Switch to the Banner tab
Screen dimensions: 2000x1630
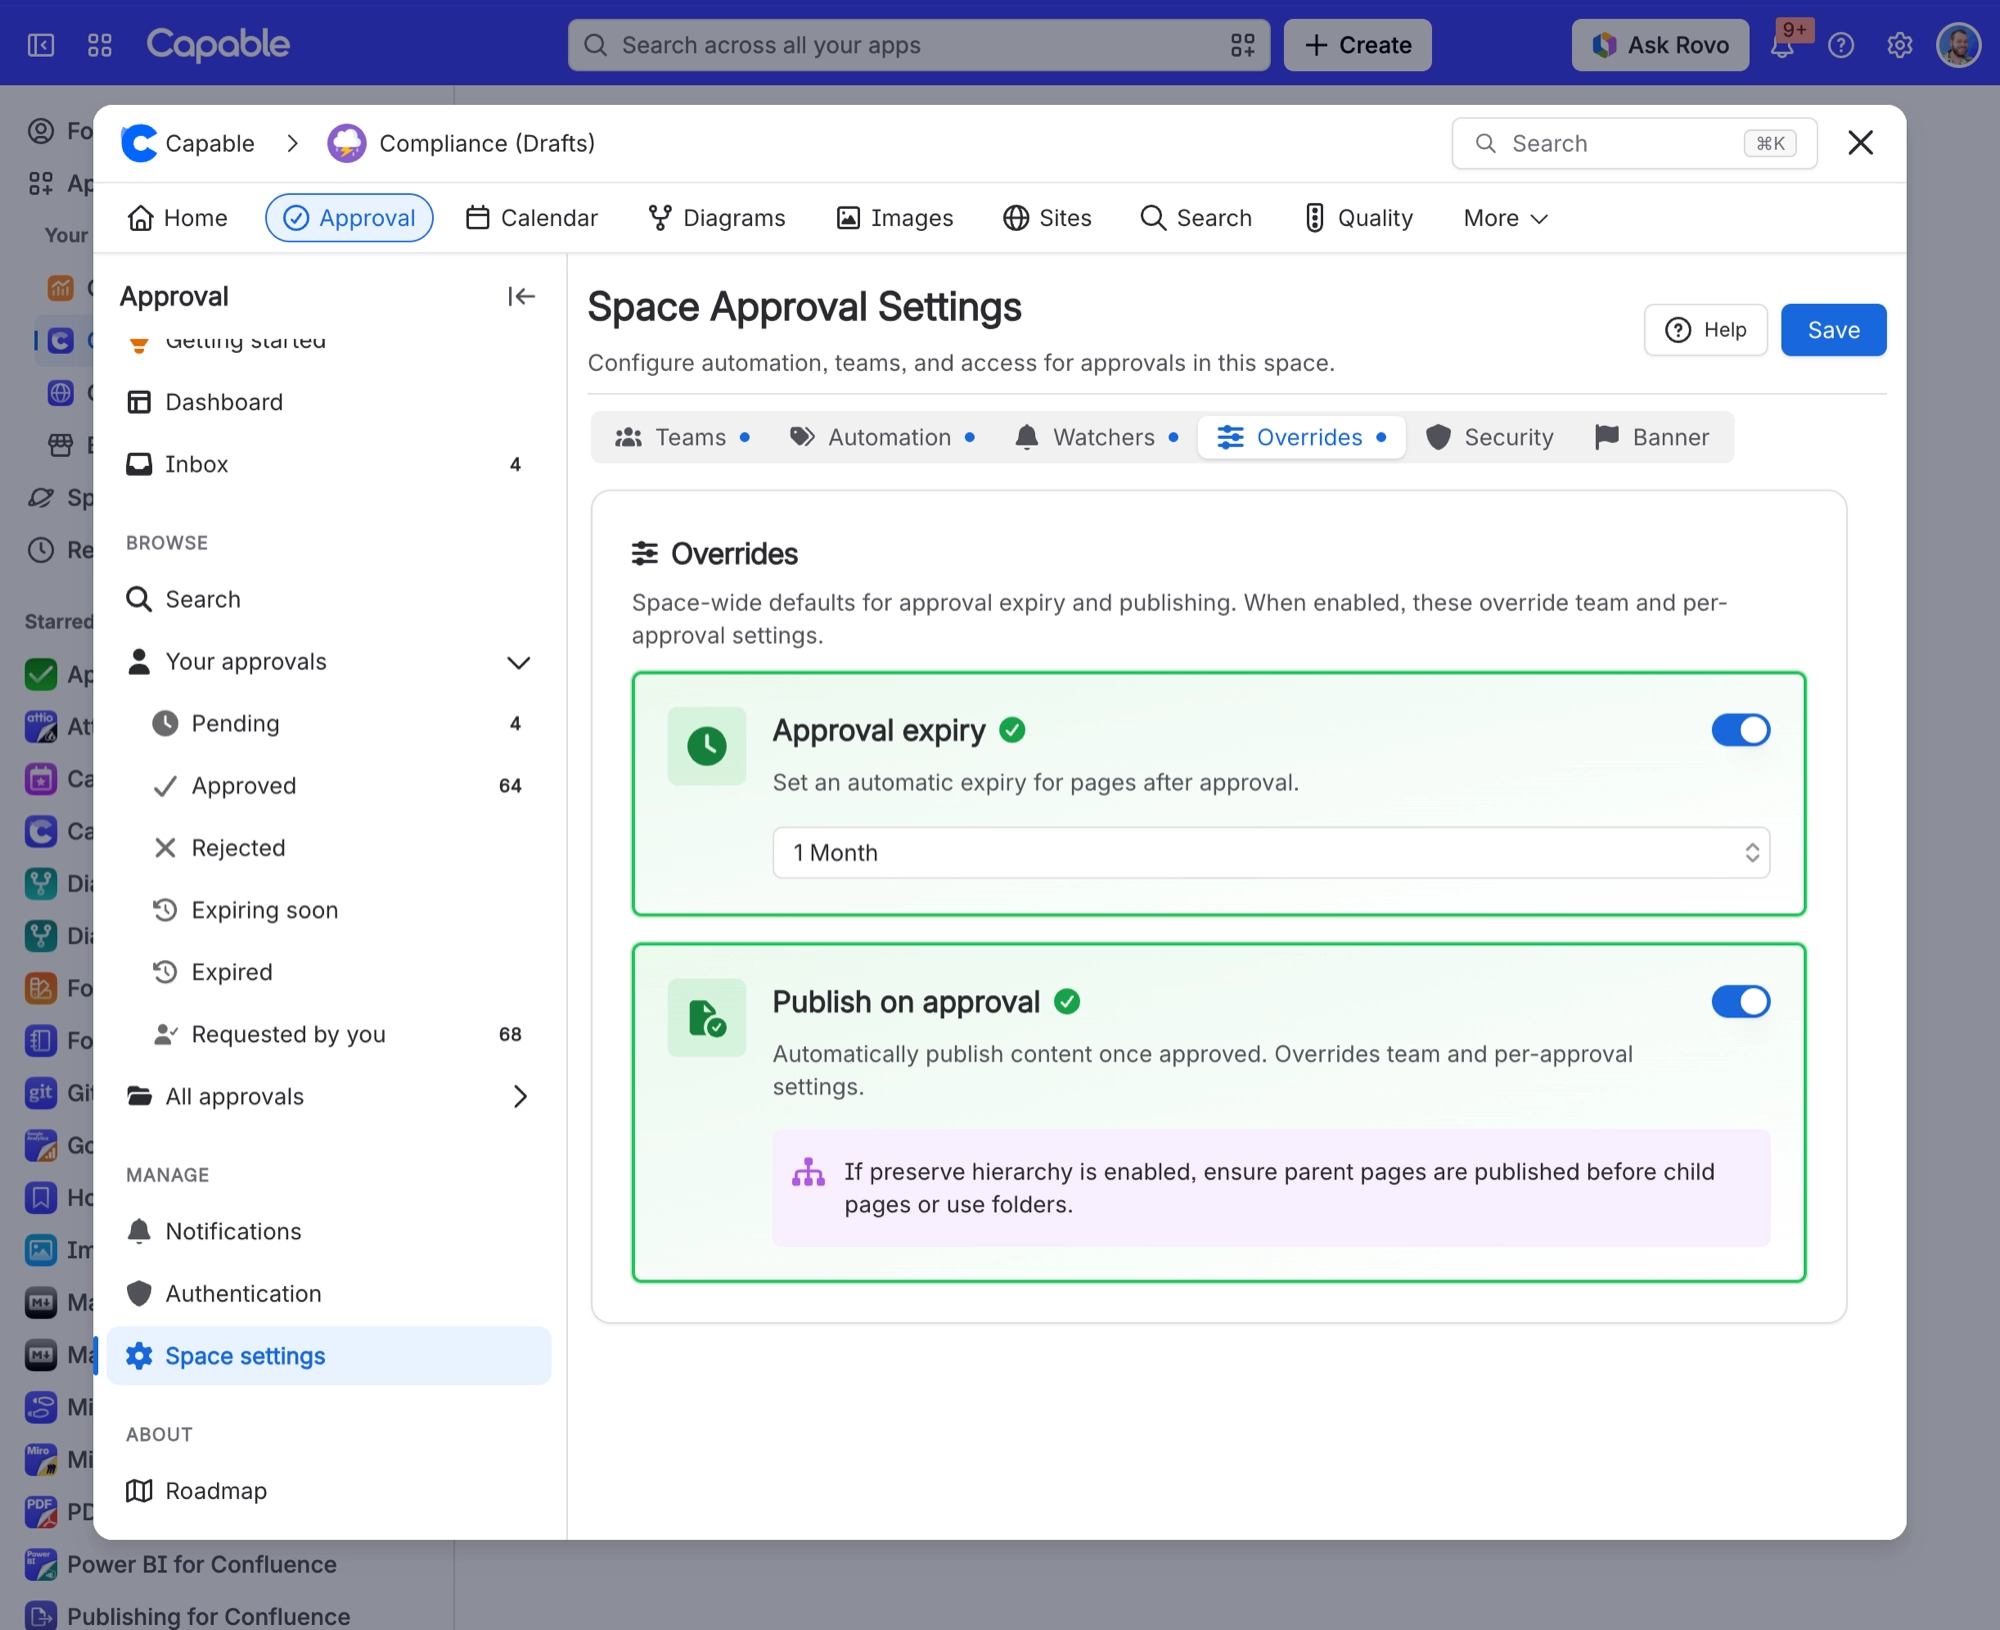1653,437
